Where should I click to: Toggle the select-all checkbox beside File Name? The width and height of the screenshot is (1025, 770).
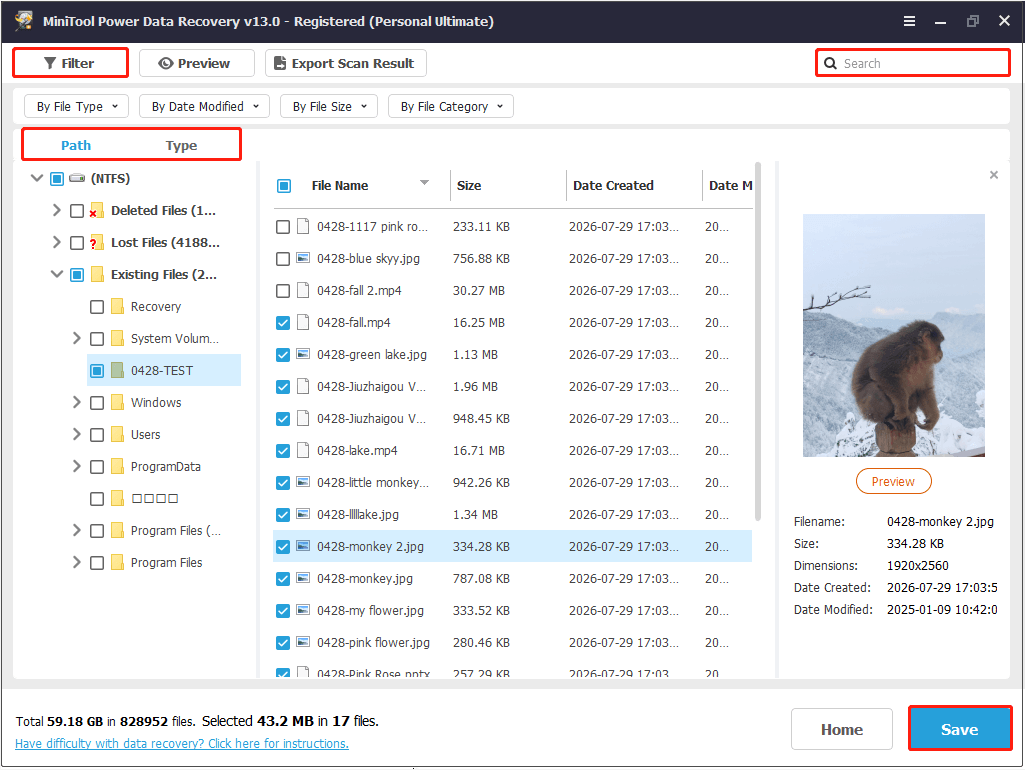coord(284,186)
